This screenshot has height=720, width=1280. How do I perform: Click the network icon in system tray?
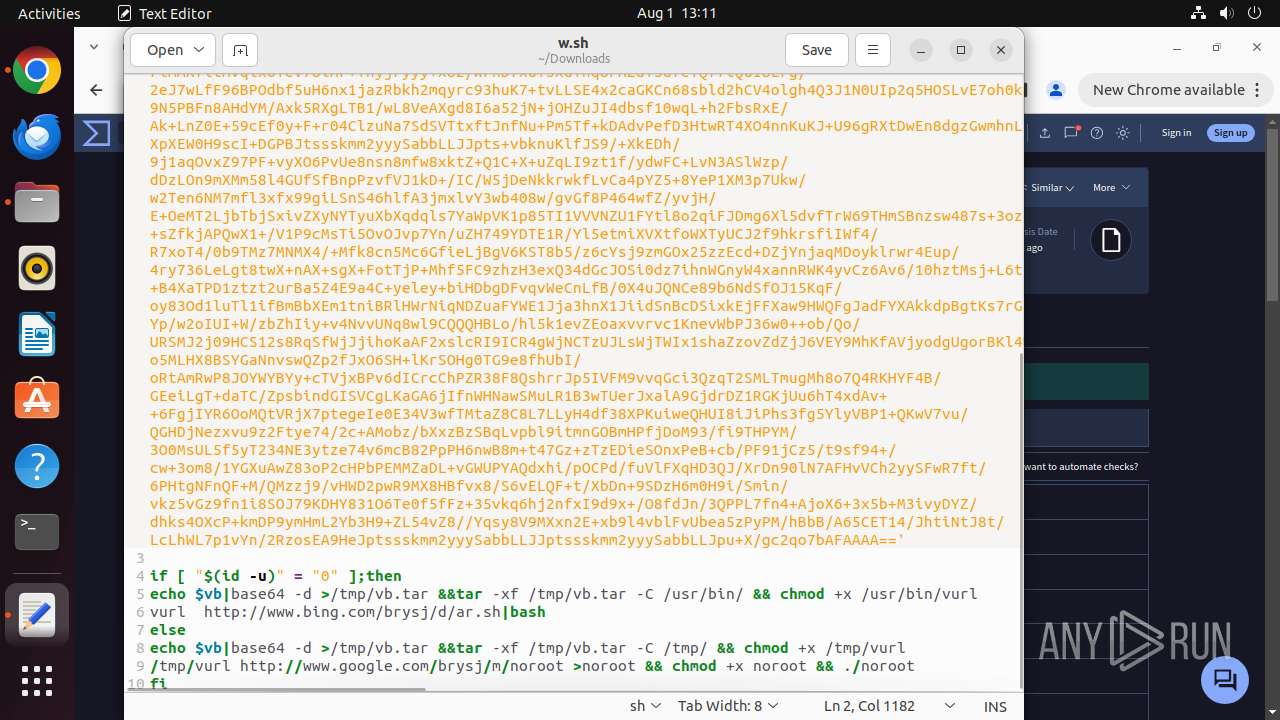coord(1199,13)
